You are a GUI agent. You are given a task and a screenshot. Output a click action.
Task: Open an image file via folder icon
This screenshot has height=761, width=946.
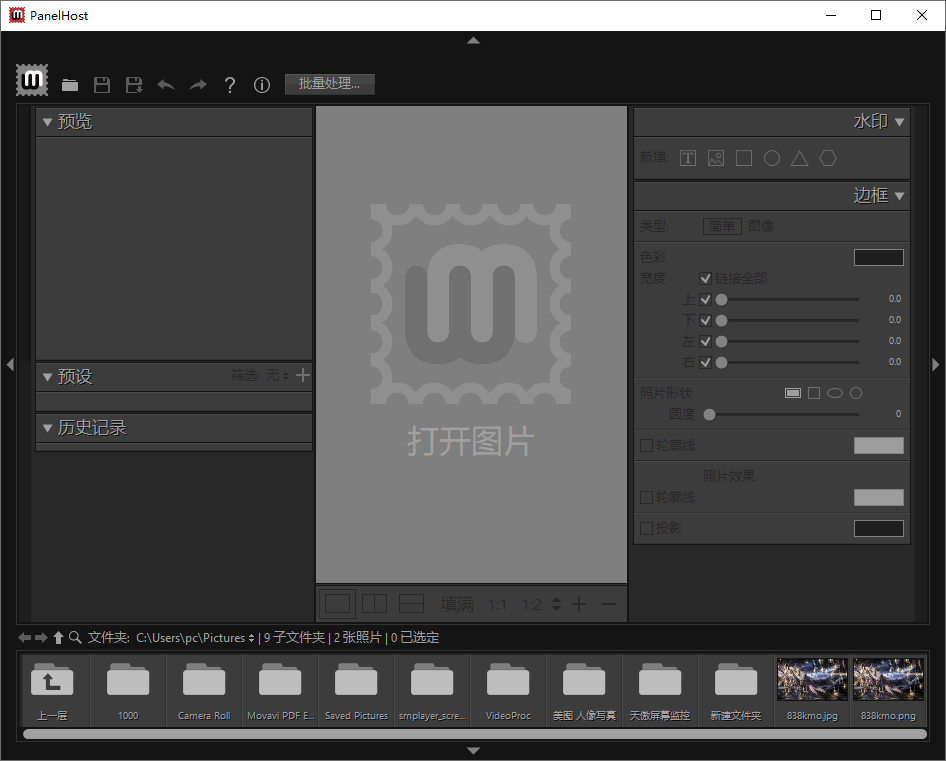coord(70,85)
